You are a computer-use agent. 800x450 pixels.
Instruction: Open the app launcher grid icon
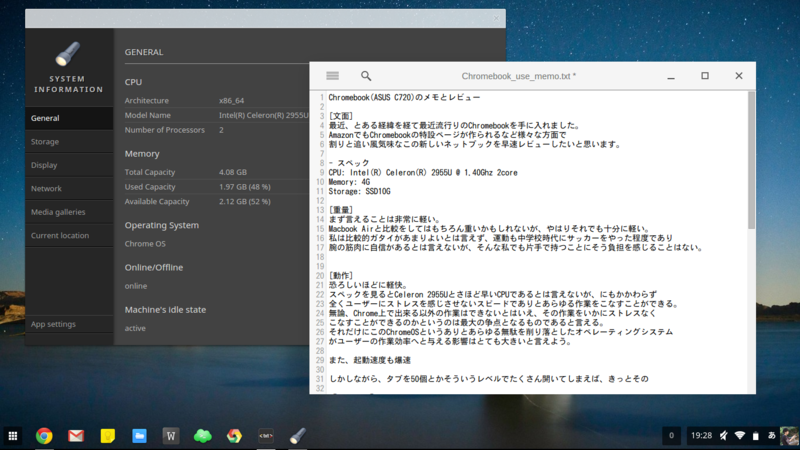(x=13, y=436)
